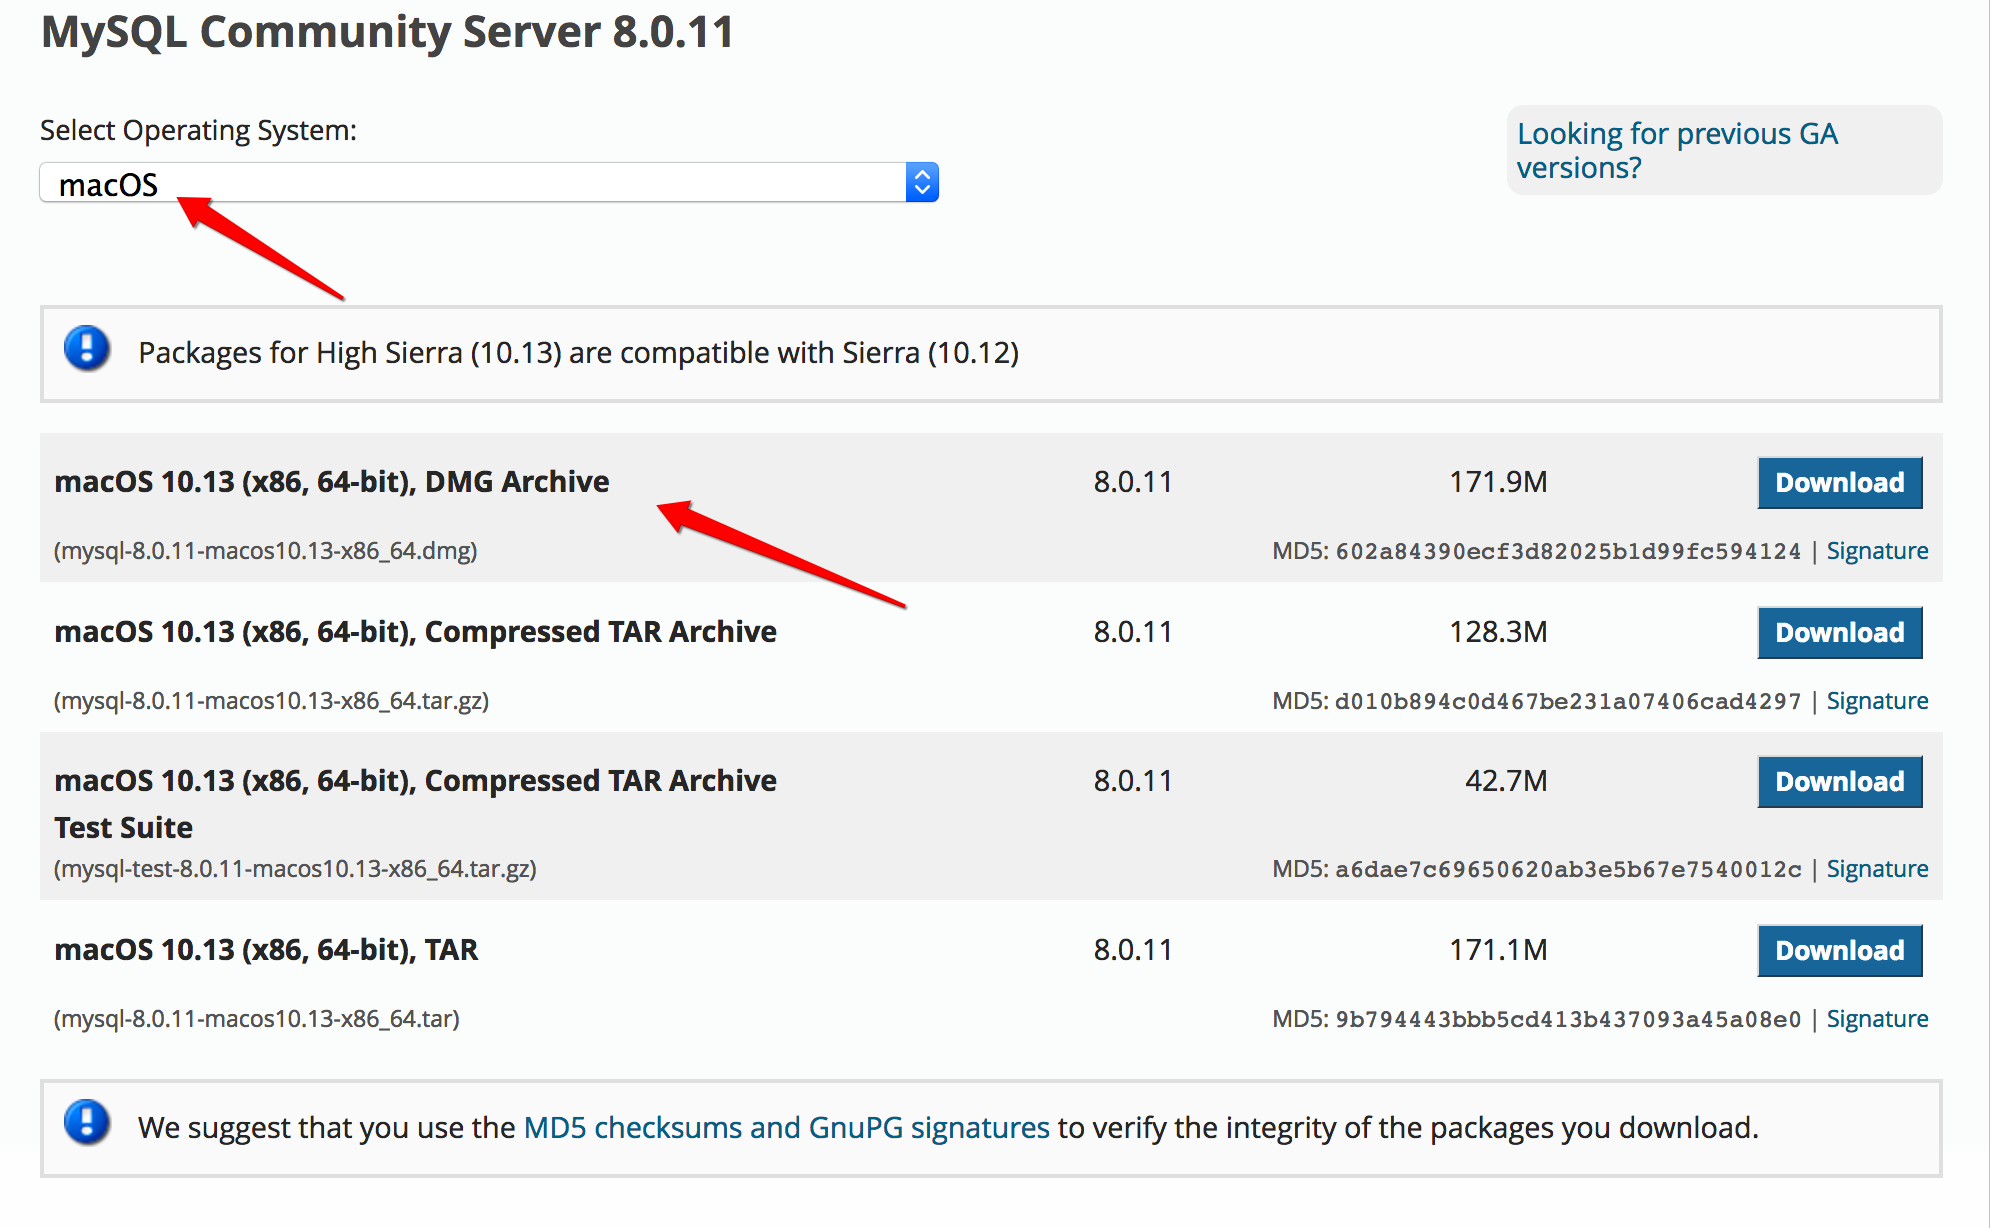Download the 128.3M Compressed TAR Archive
This screenshot has height=1228, width=1990.
[x=1840, y=633]
